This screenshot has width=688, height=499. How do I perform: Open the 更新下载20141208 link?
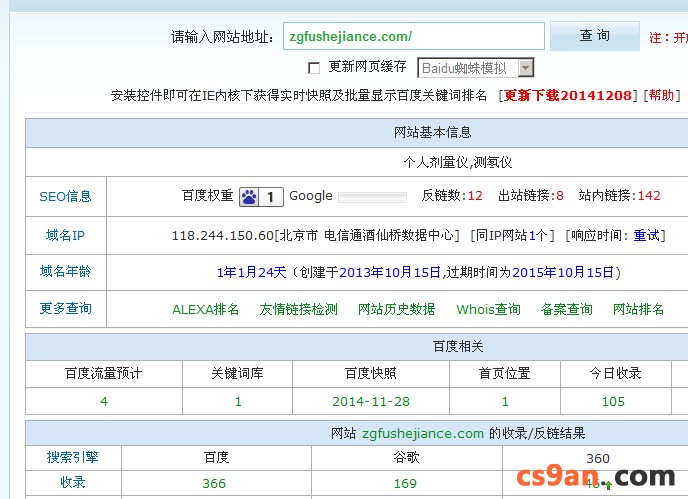coord(567,96)
